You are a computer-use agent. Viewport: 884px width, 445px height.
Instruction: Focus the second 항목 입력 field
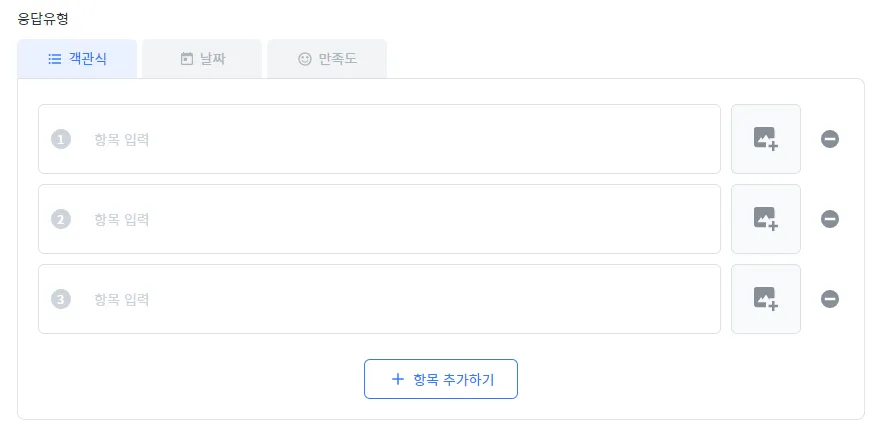400,219
